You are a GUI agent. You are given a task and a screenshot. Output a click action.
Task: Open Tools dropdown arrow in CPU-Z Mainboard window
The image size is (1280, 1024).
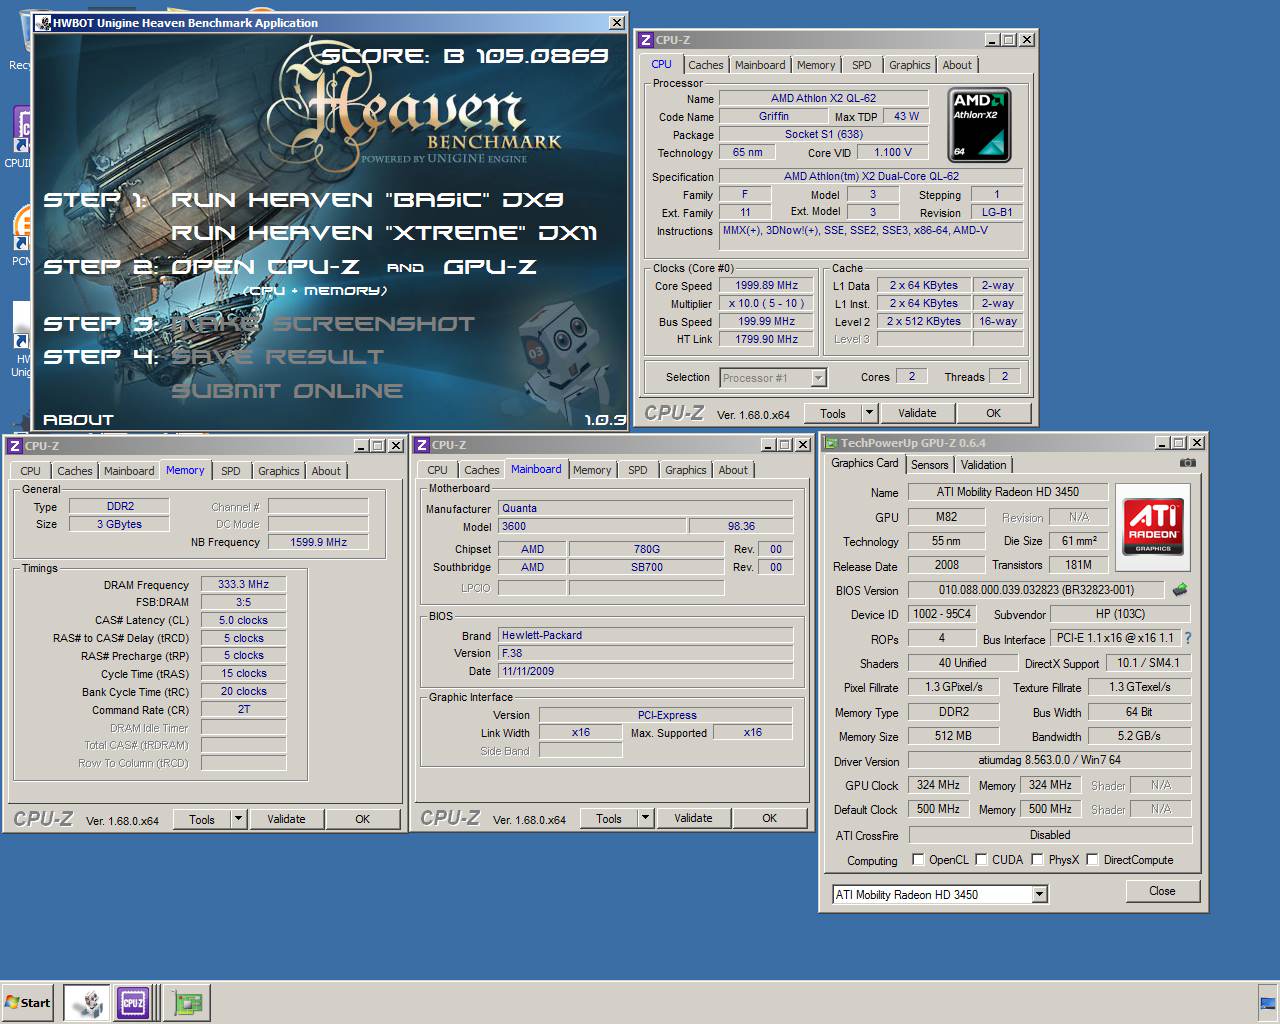[x=645, y=818]
